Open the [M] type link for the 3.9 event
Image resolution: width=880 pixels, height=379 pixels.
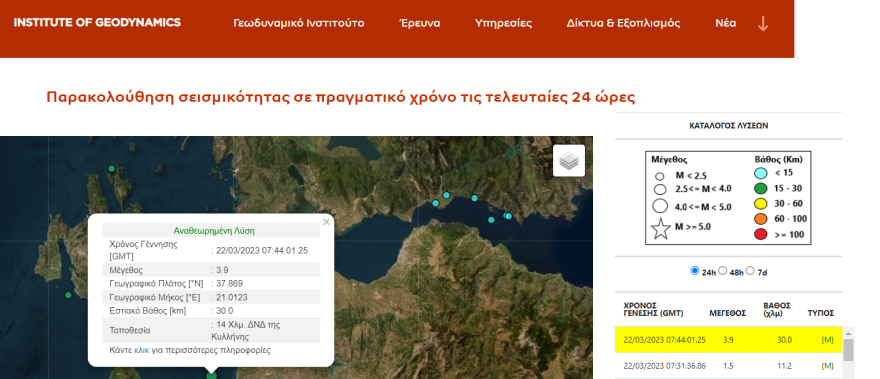(x=827, y=340)
